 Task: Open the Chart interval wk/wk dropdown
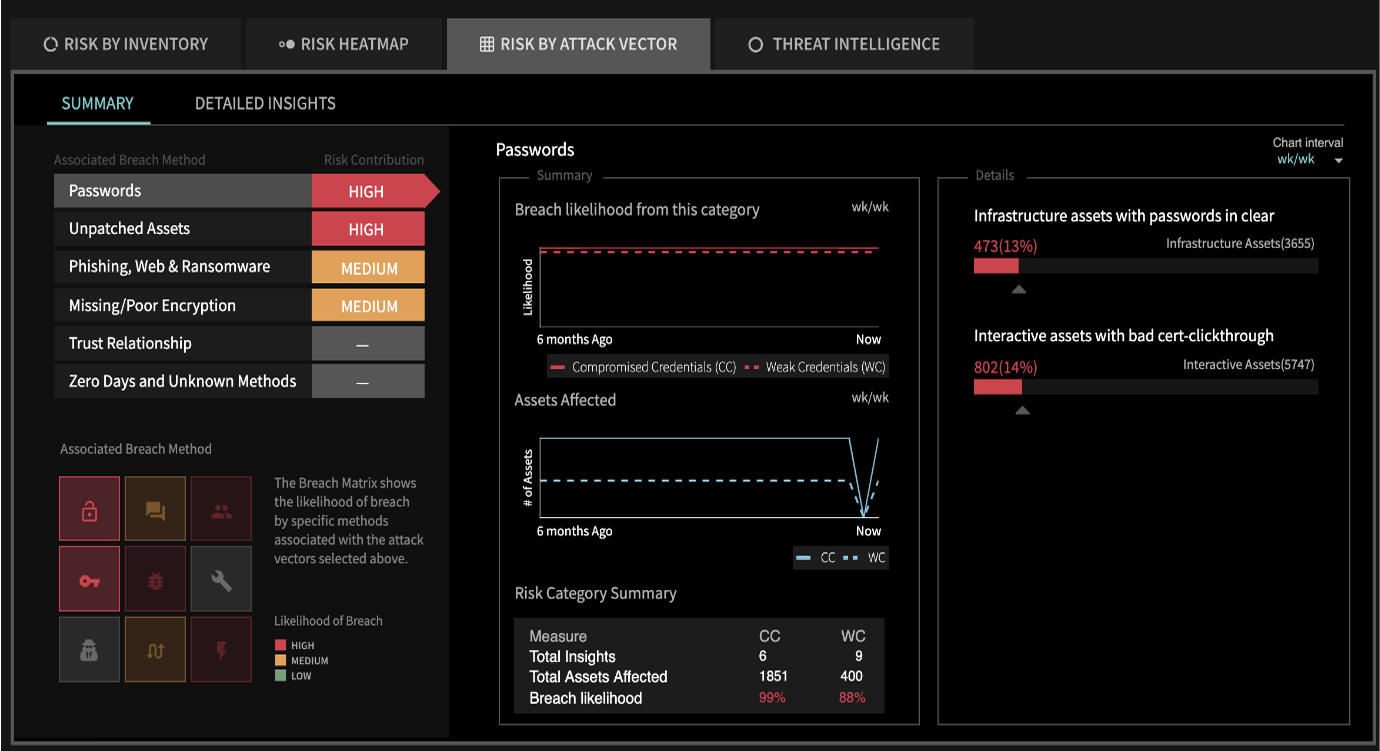(x=1309, y=160)
